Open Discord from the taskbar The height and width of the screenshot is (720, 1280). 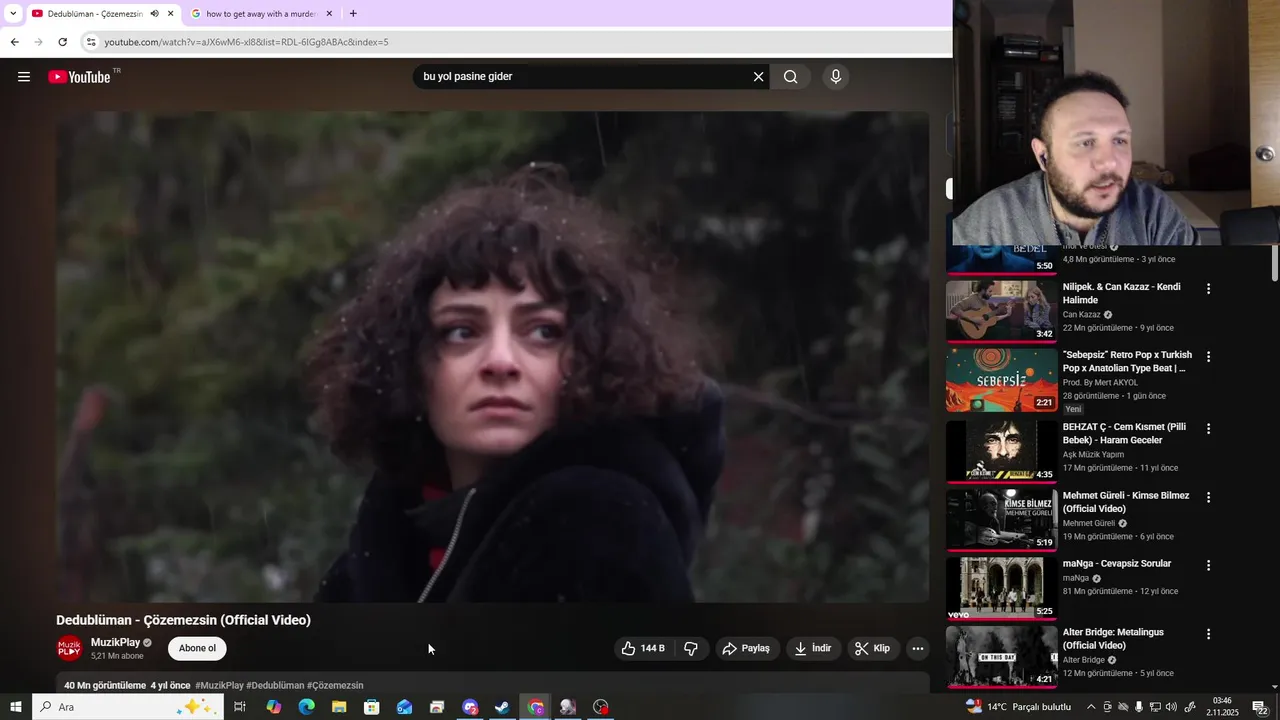pos(470,707)
